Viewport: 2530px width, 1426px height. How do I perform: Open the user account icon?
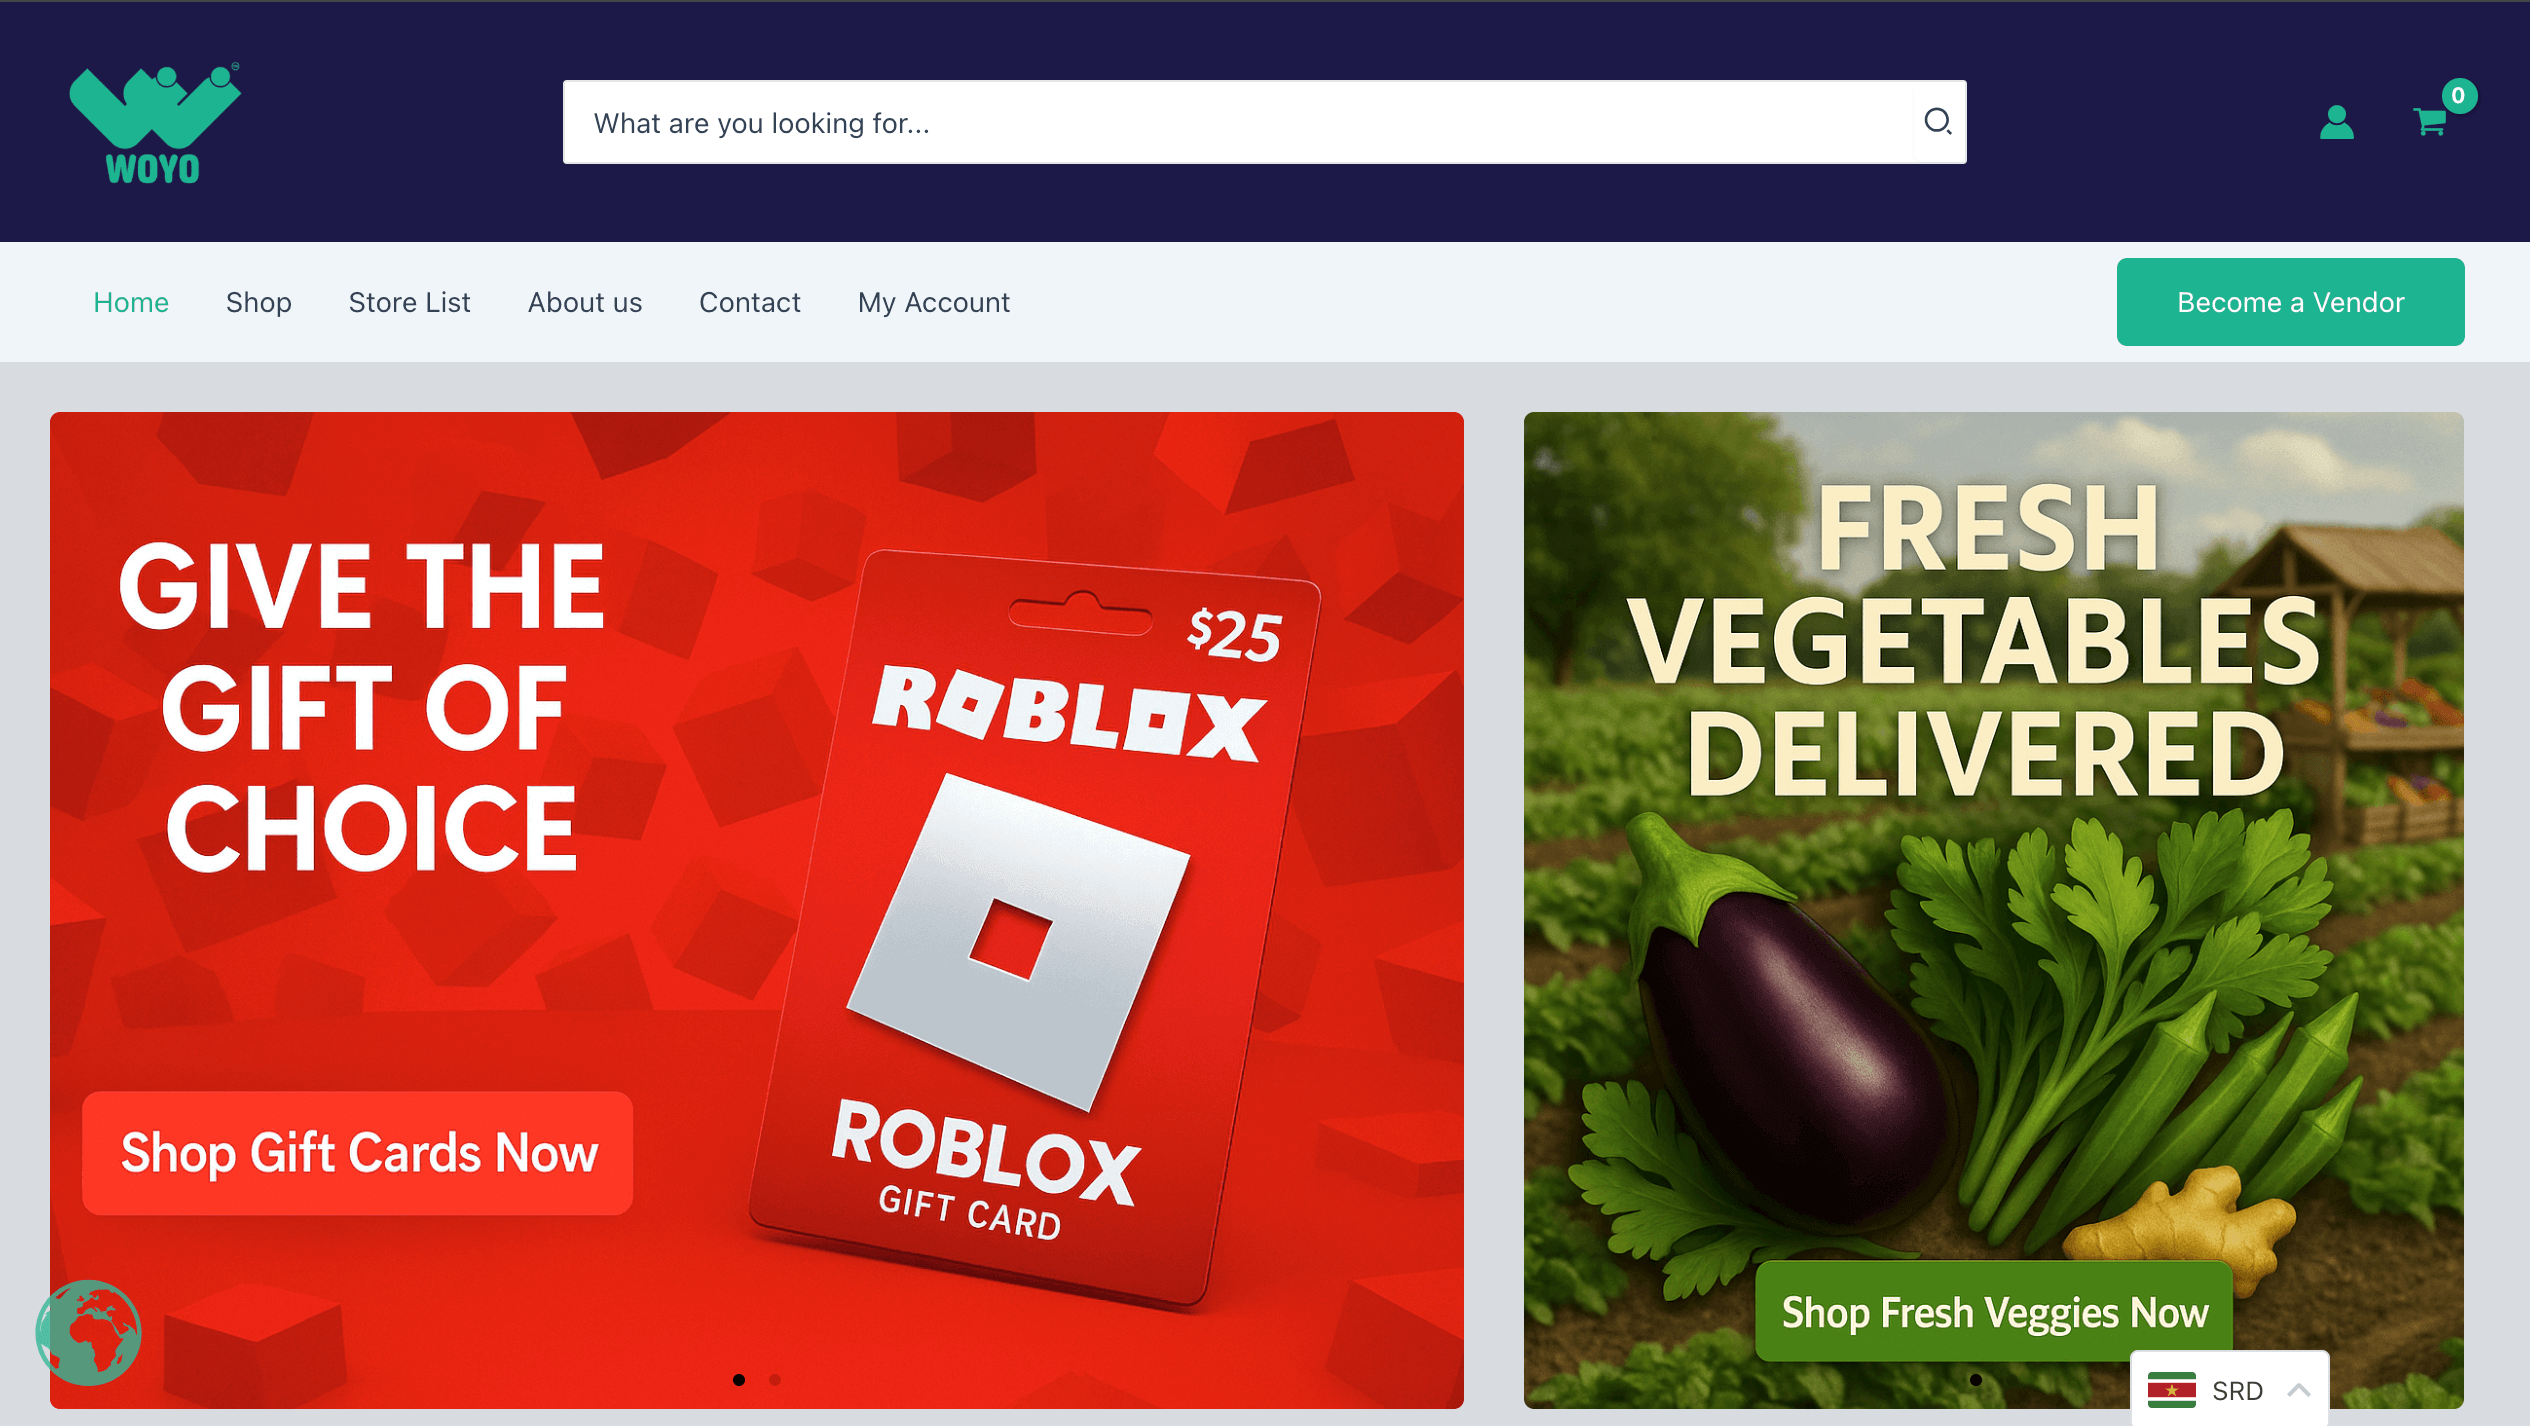2336,122
